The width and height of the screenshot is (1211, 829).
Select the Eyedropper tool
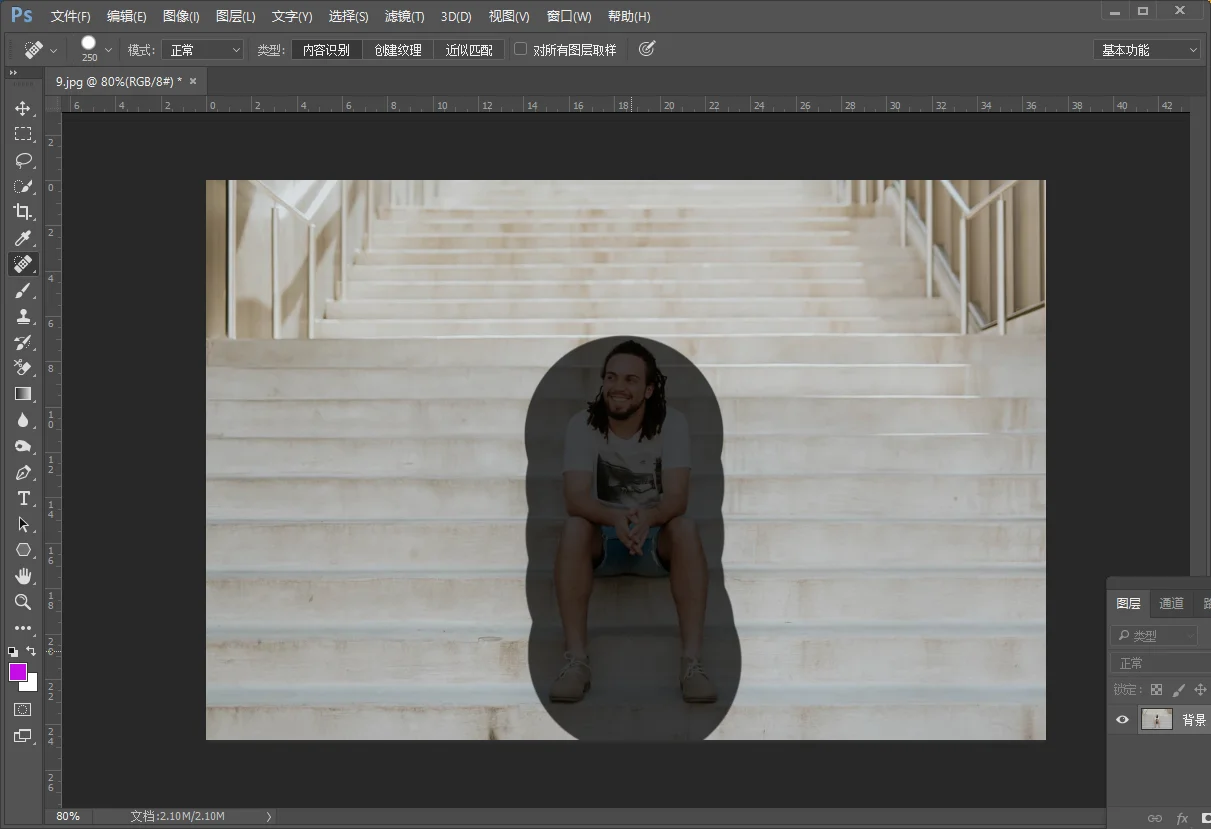point(23,238)
